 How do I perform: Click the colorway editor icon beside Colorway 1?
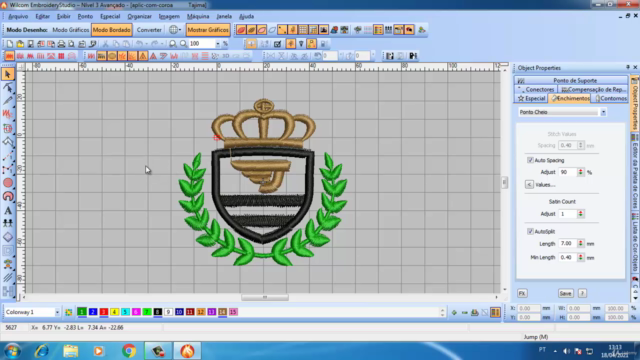point(69,312)
